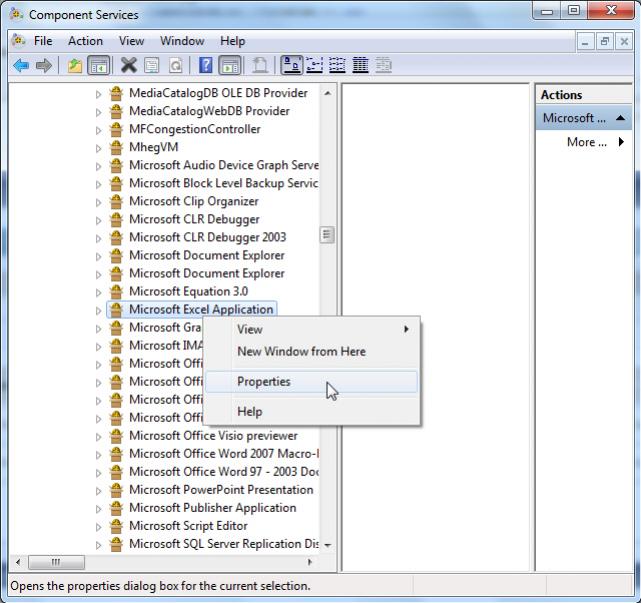Select Microsoft Office Word 2007 Macro tree item
The width and height of the screenshot is (641, 603).
pyautogui.click(x=224, y=454)
